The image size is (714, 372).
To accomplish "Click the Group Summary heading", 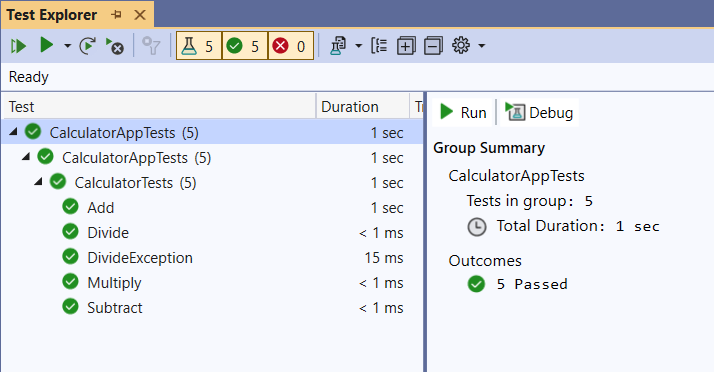I will [x=489, y=148].
